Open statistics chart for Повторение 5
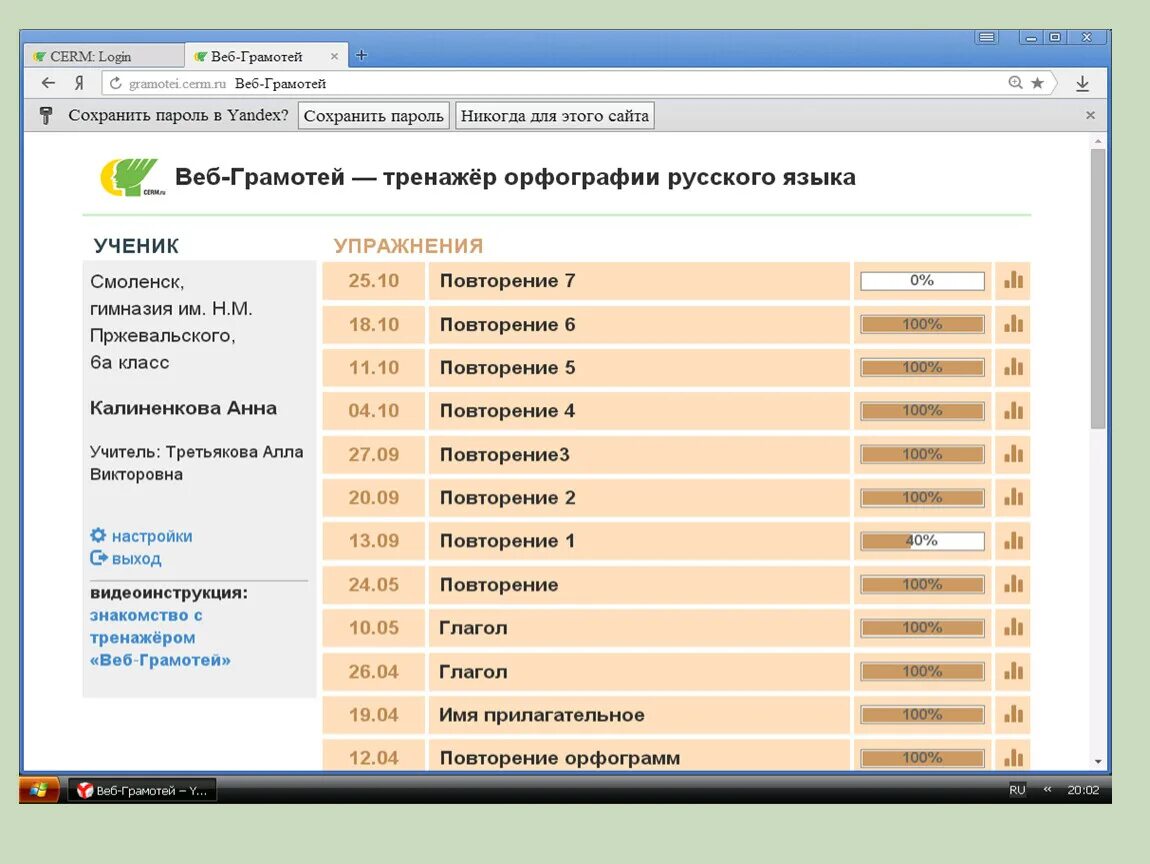The height and width of the screenshot is (864, 1150). click(x=1013, y=367)
